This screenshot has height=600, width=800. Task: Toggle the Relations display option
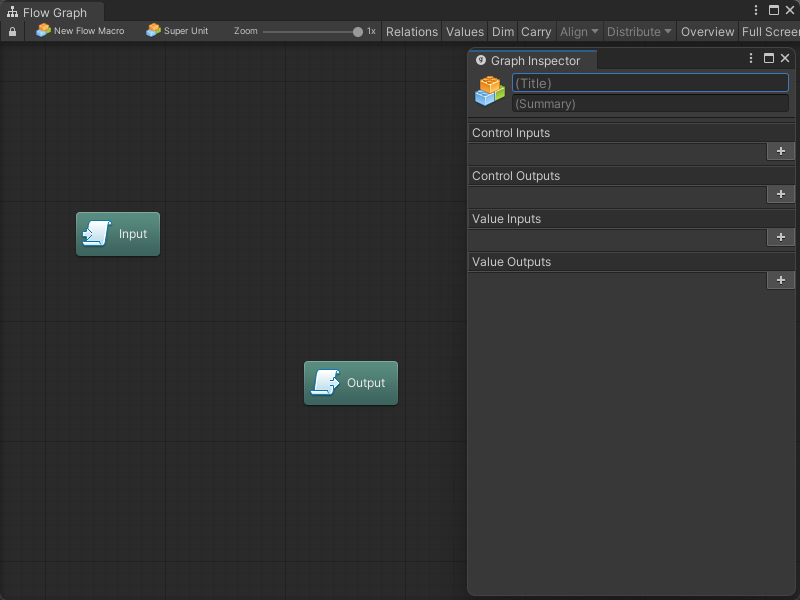[x=412, y=32]
